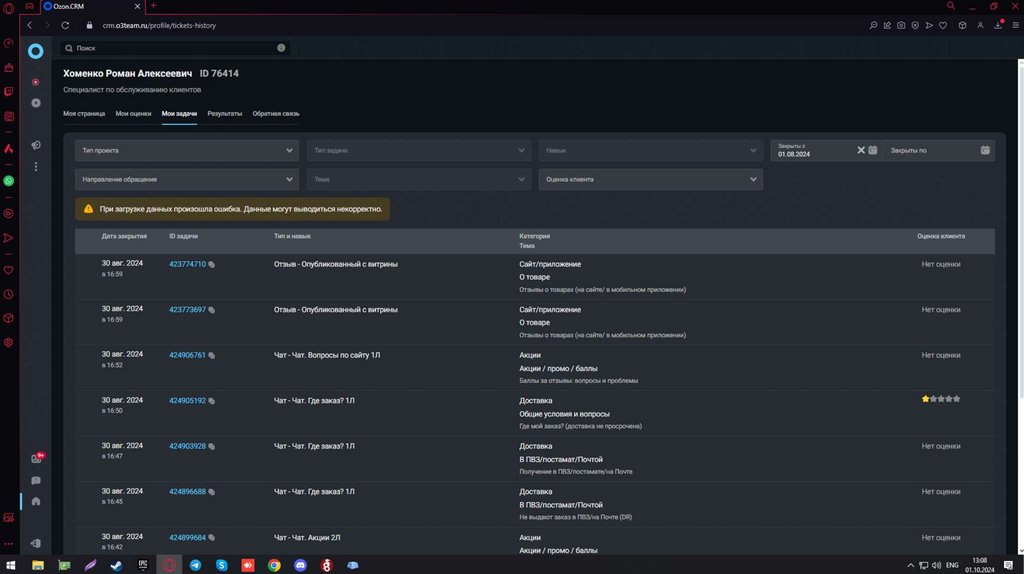Open task link 424905192

[x=187, y=401]
